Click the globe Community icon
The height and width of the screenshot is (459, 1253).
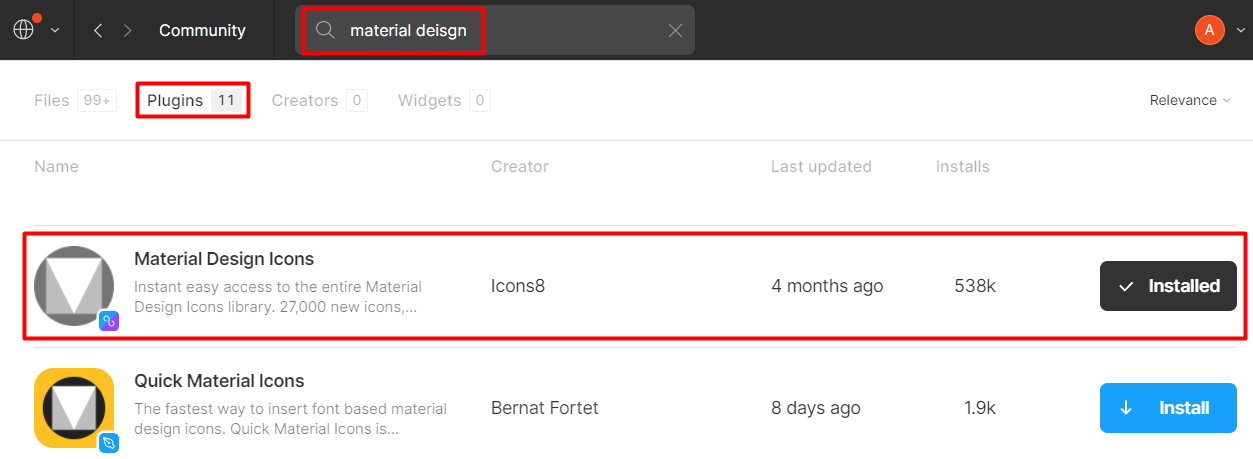(24, 30)
